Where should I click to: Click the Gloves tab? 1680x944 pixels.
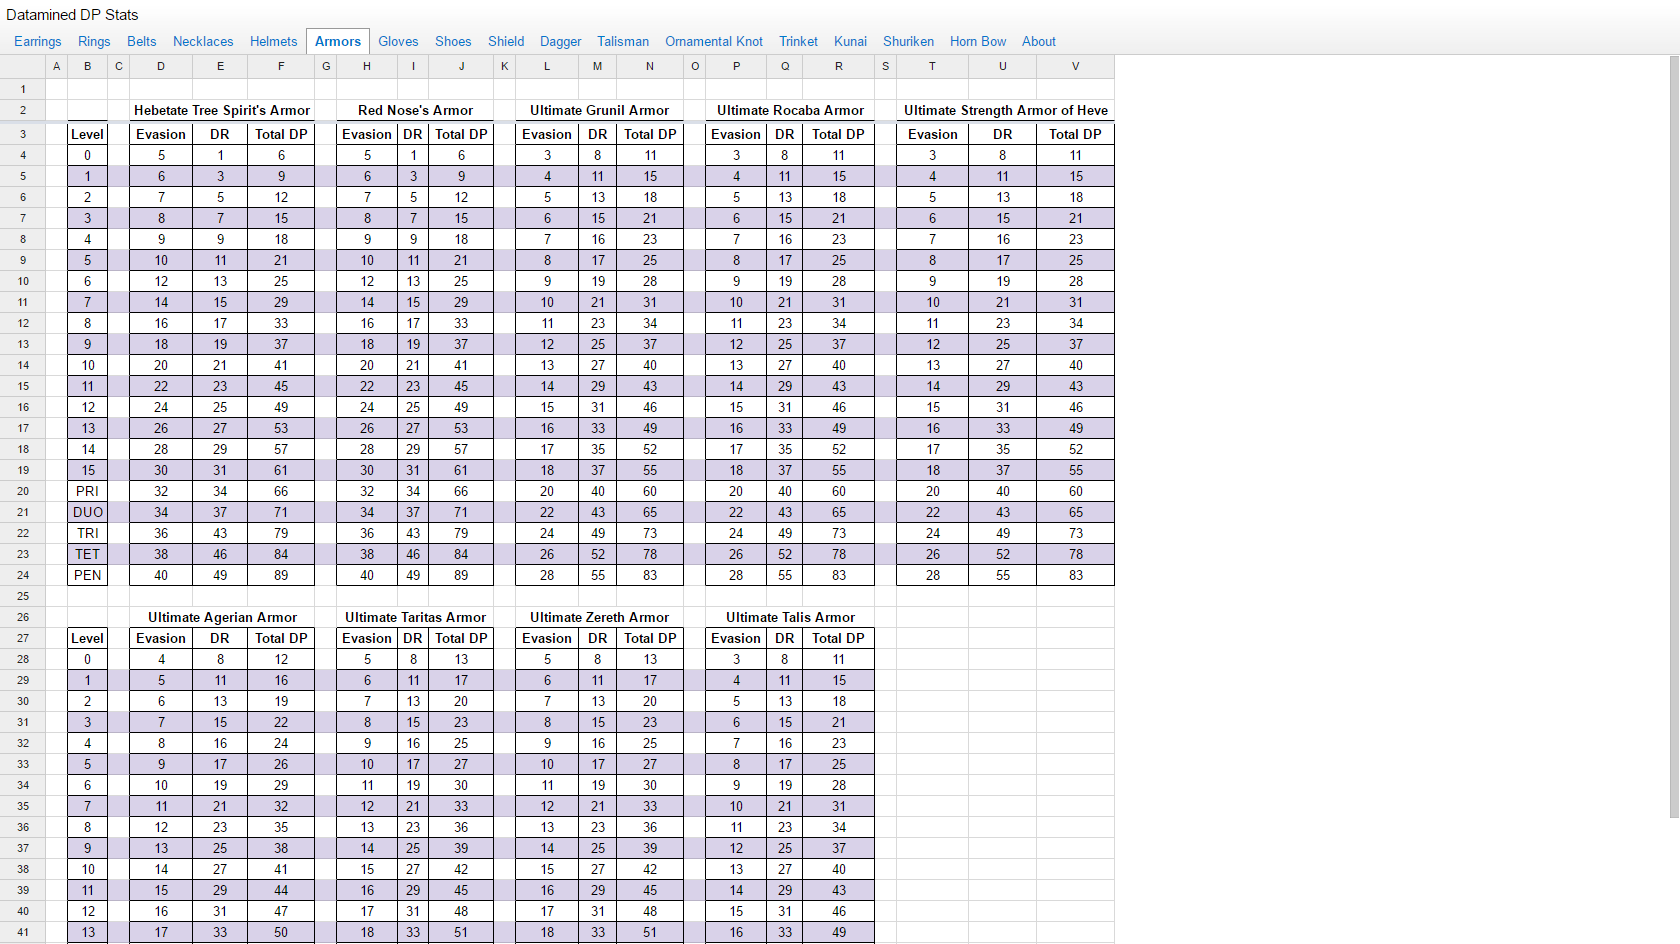point(398,41)
